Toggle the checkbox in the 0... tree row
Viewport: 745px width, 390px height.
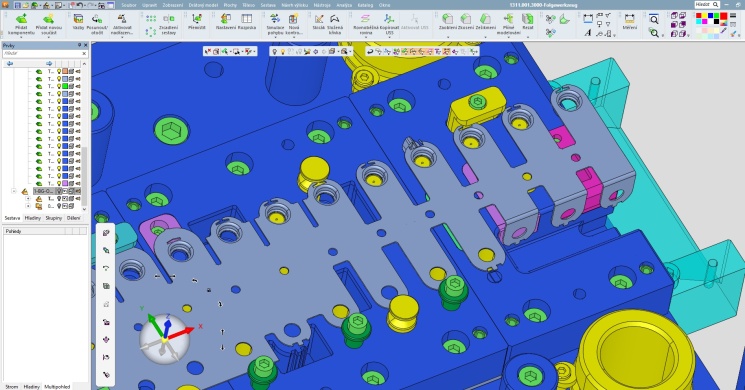[x=65, y=206]
